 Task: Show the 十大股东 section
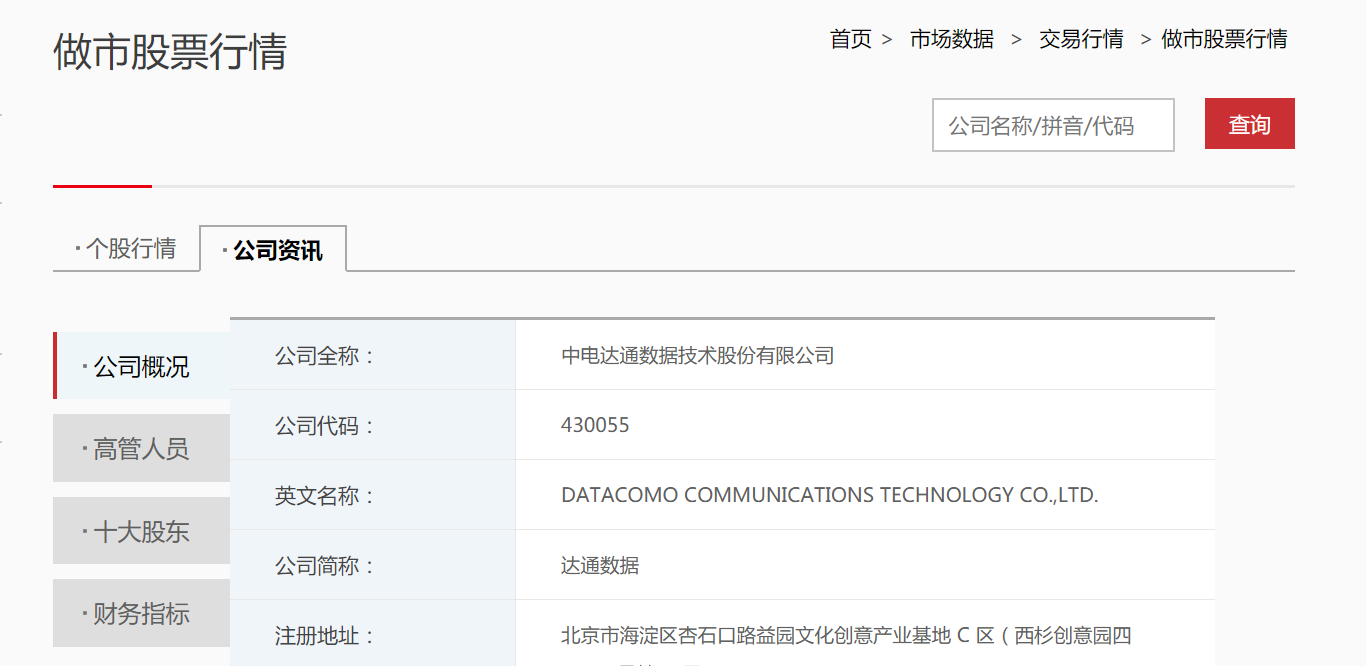pyautogui.click(x=142, y=531)
